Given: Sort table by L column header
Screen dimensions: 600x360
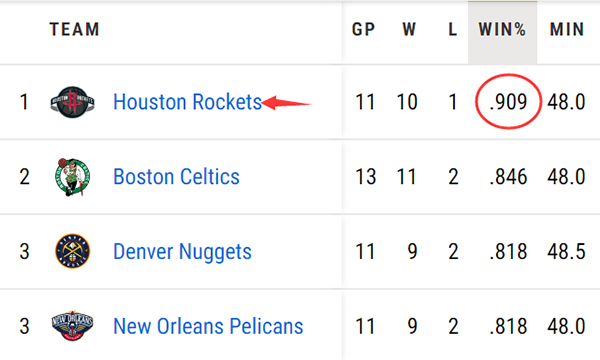Looking at the screenshot, I should click(453, 29).
